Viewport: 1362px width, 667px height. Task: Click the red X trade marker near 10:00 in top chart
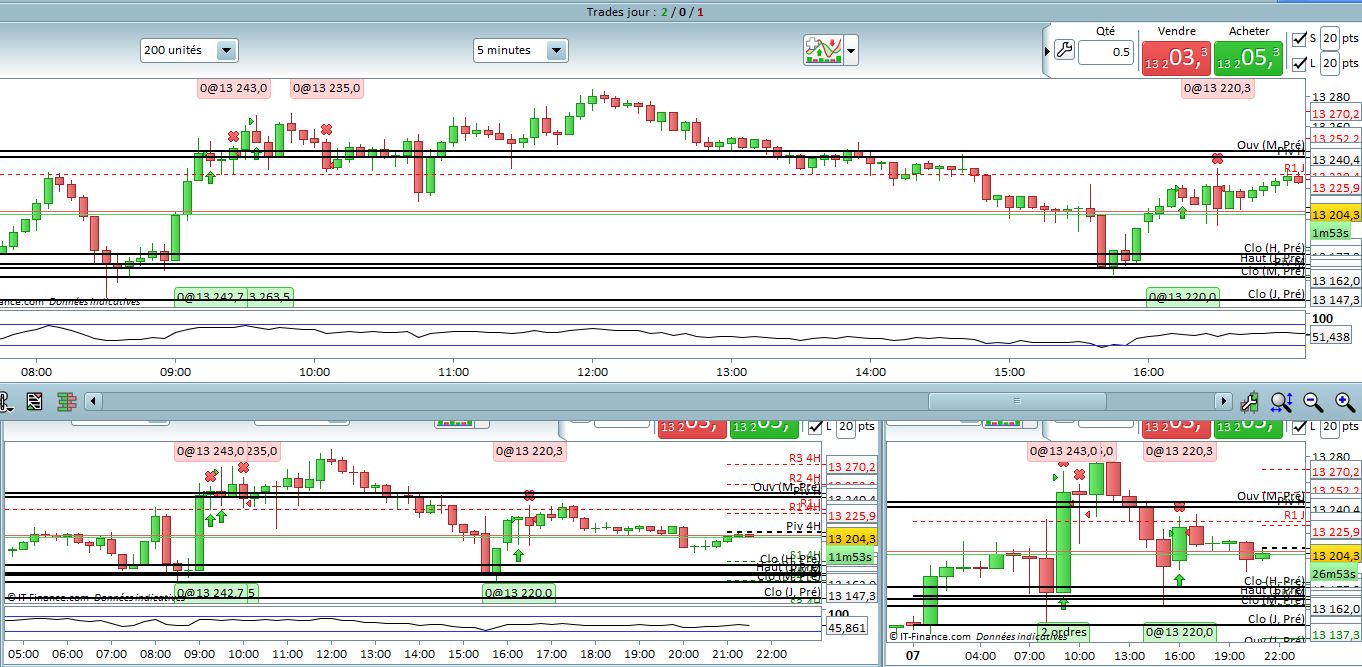point(326,129)
